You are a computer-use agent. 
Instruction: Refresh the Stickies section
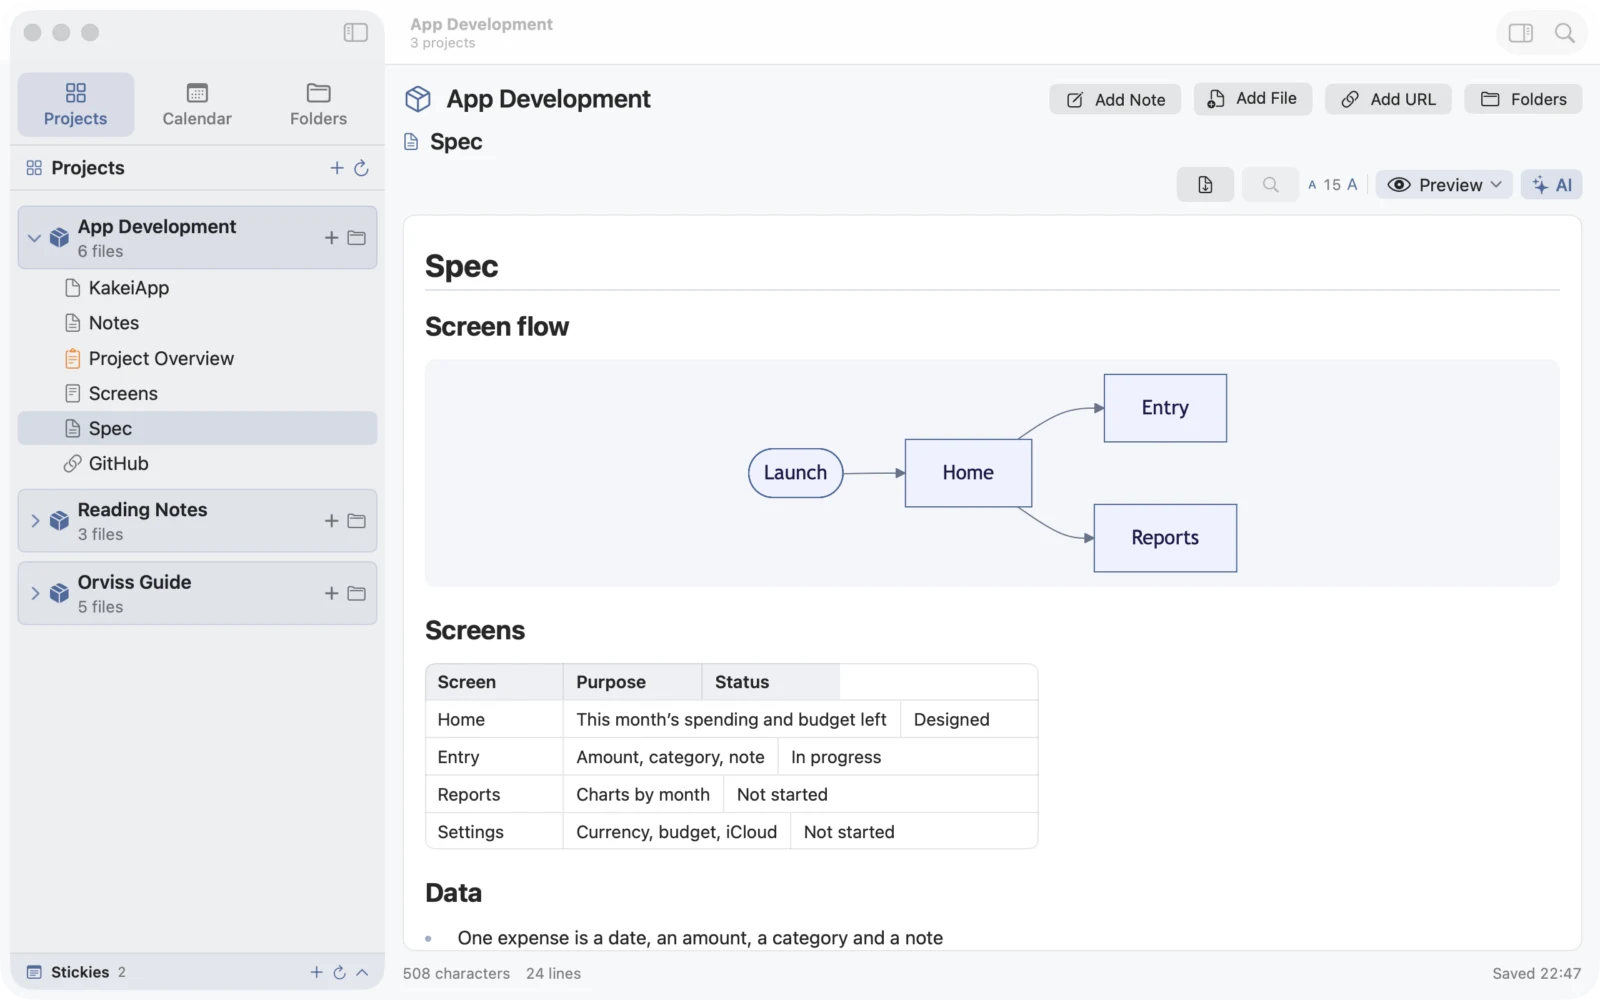[340, 972]
